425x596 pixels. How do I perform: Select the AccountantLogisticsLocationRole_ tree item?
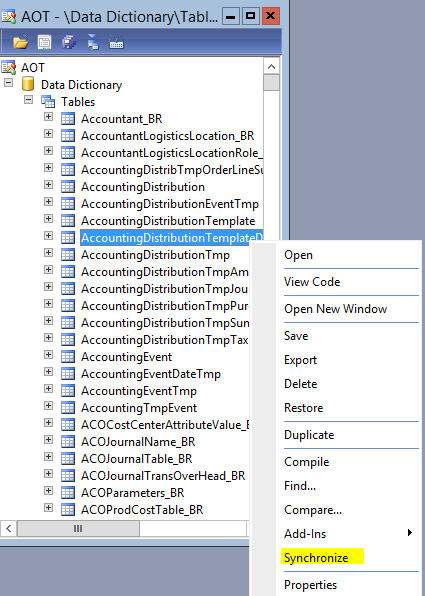click(x=172, y=153)
